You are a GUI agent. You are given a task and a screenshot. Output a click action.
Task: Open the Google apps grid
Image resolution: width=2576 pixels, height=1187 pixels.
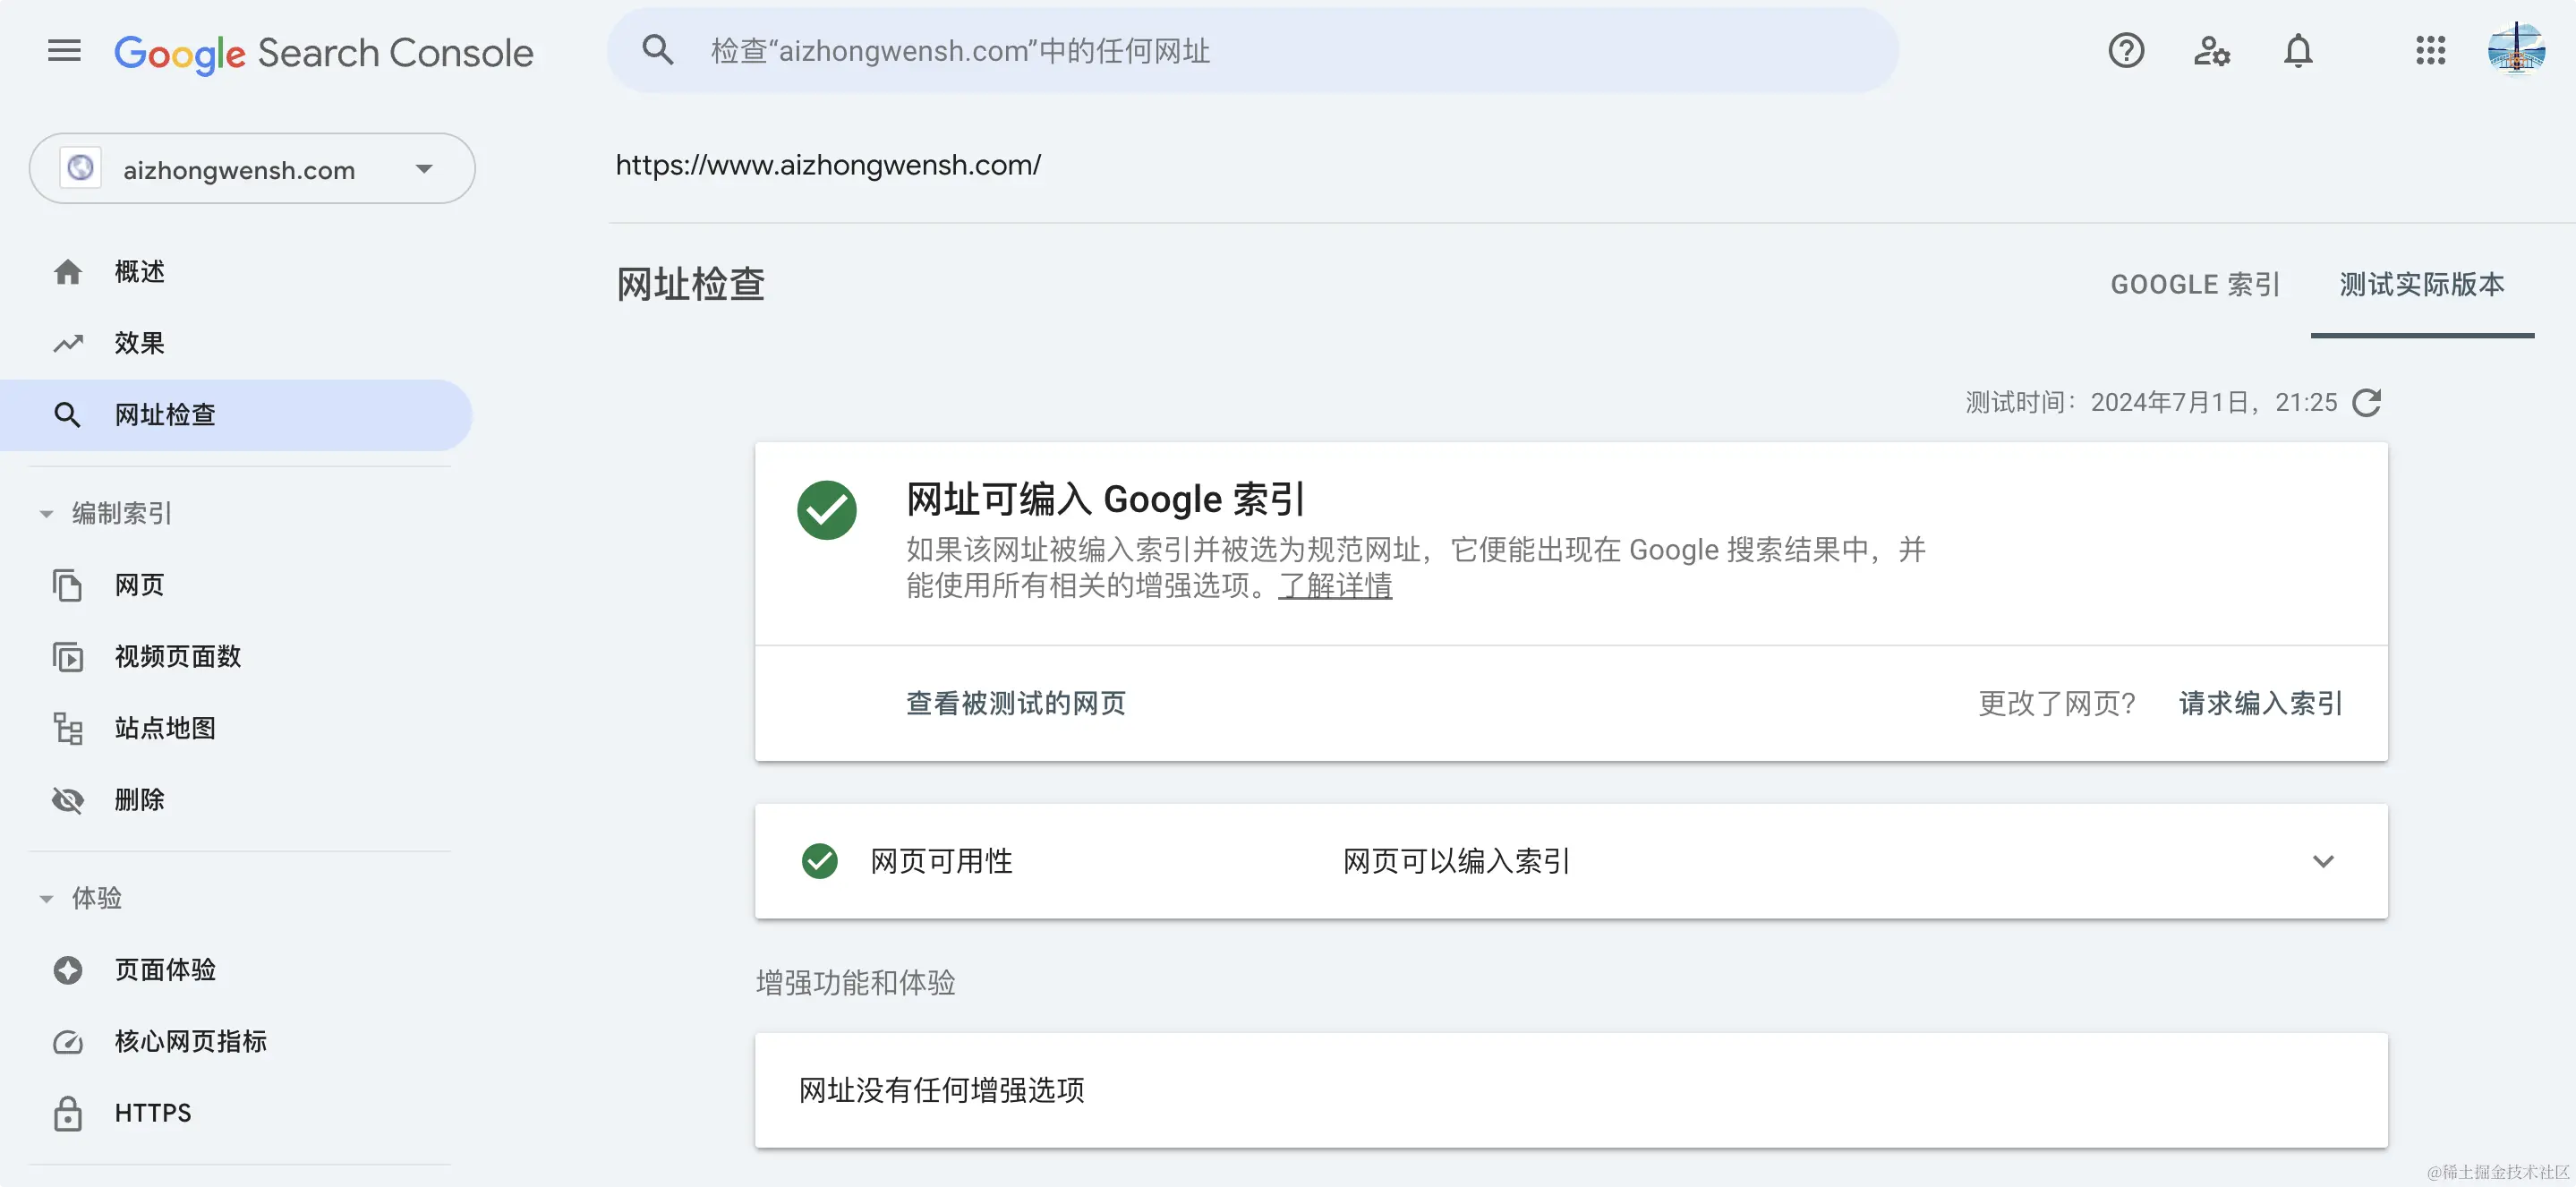pyautogui.click(x=2430, y=51)
